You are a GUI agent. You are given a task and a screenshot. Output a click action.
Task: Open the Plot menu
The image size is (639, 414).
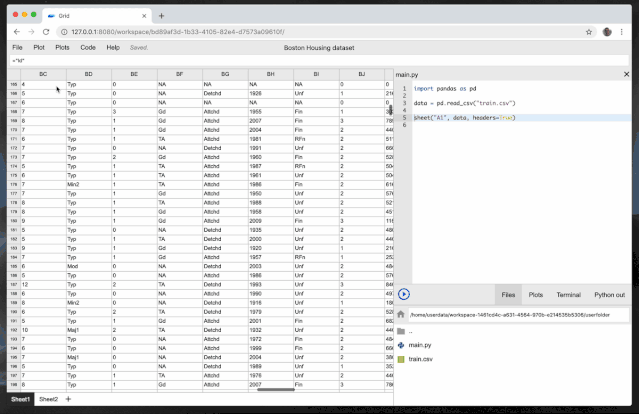(x=39, y=48)
